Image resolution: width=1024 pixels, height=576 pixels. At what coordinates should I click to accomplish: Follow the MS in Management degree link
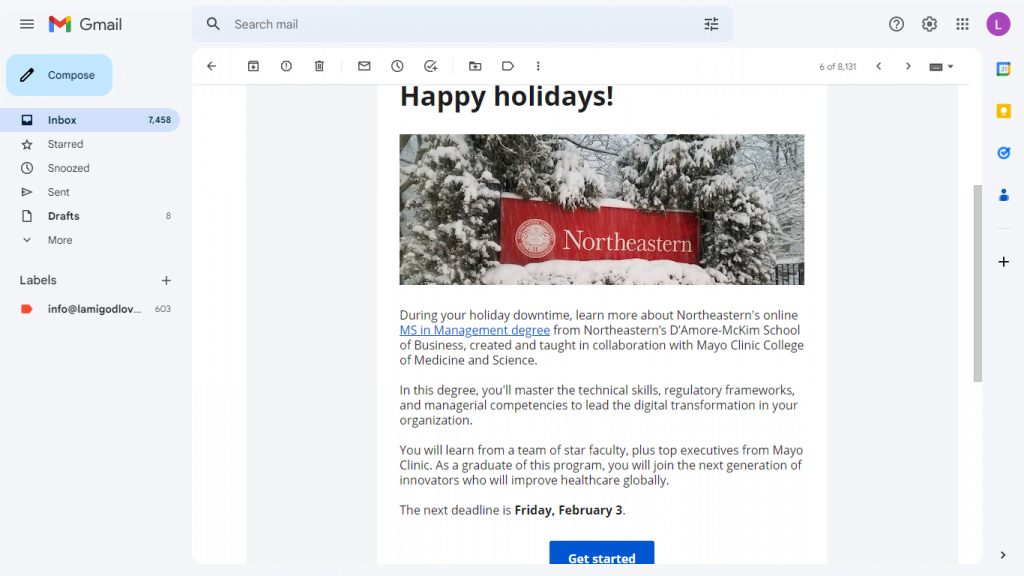pos(474,330)
